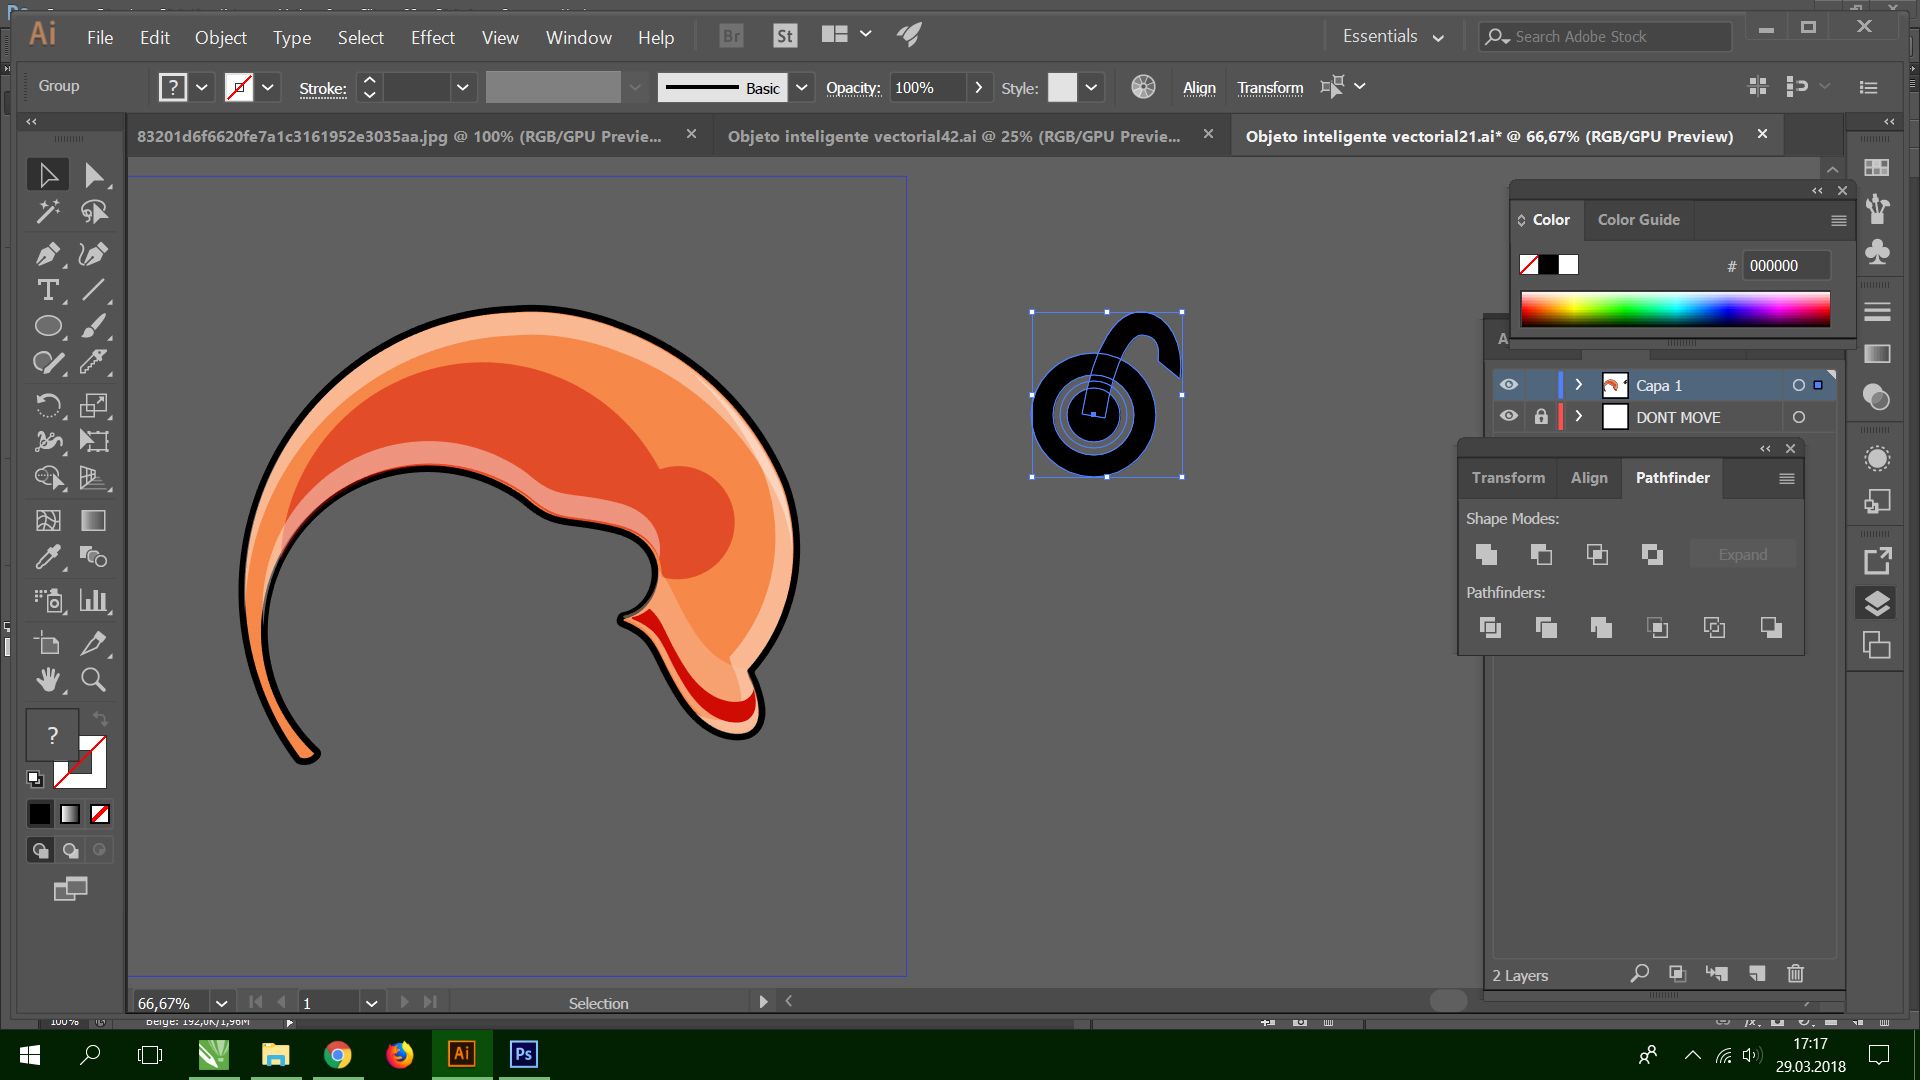Screen dimensions: 1920x1080
Task: Open the File menu
Action: click(x=100, y=37)
